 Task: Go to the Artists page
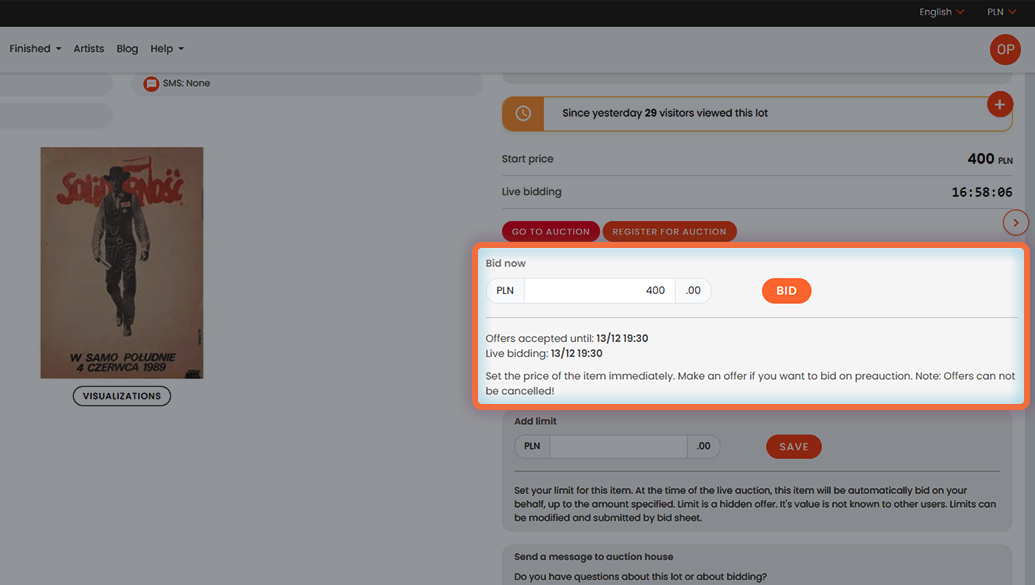88,49
